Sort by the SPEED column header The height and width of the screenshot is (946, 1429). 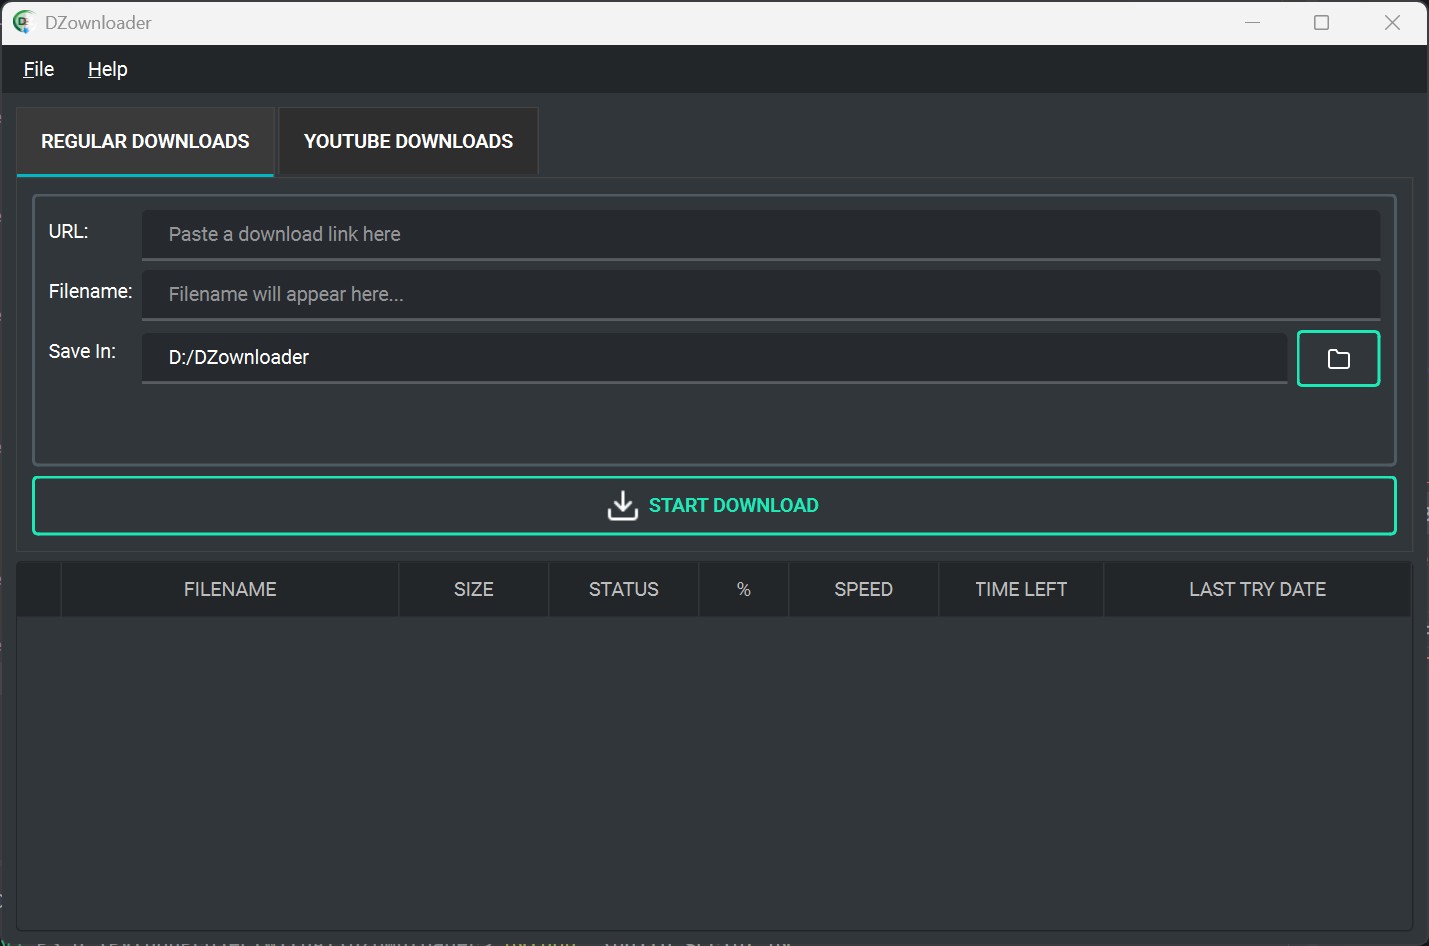pos(864,589)
